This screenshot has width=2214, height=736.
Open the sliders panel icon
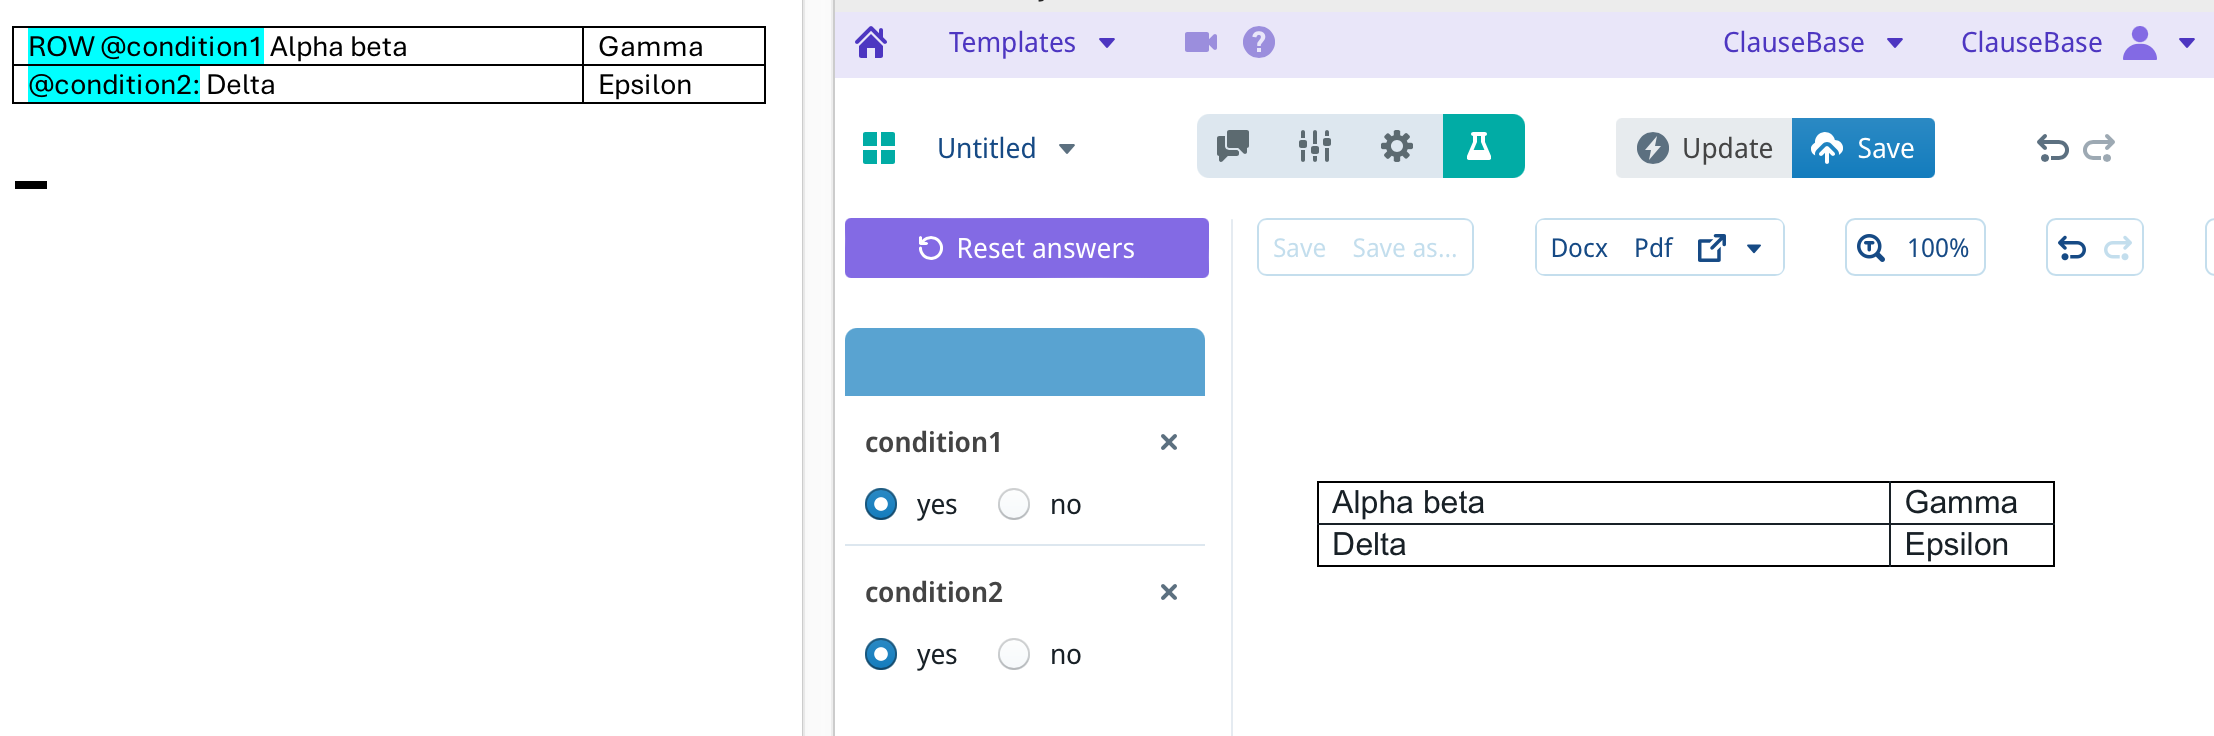1314,147
